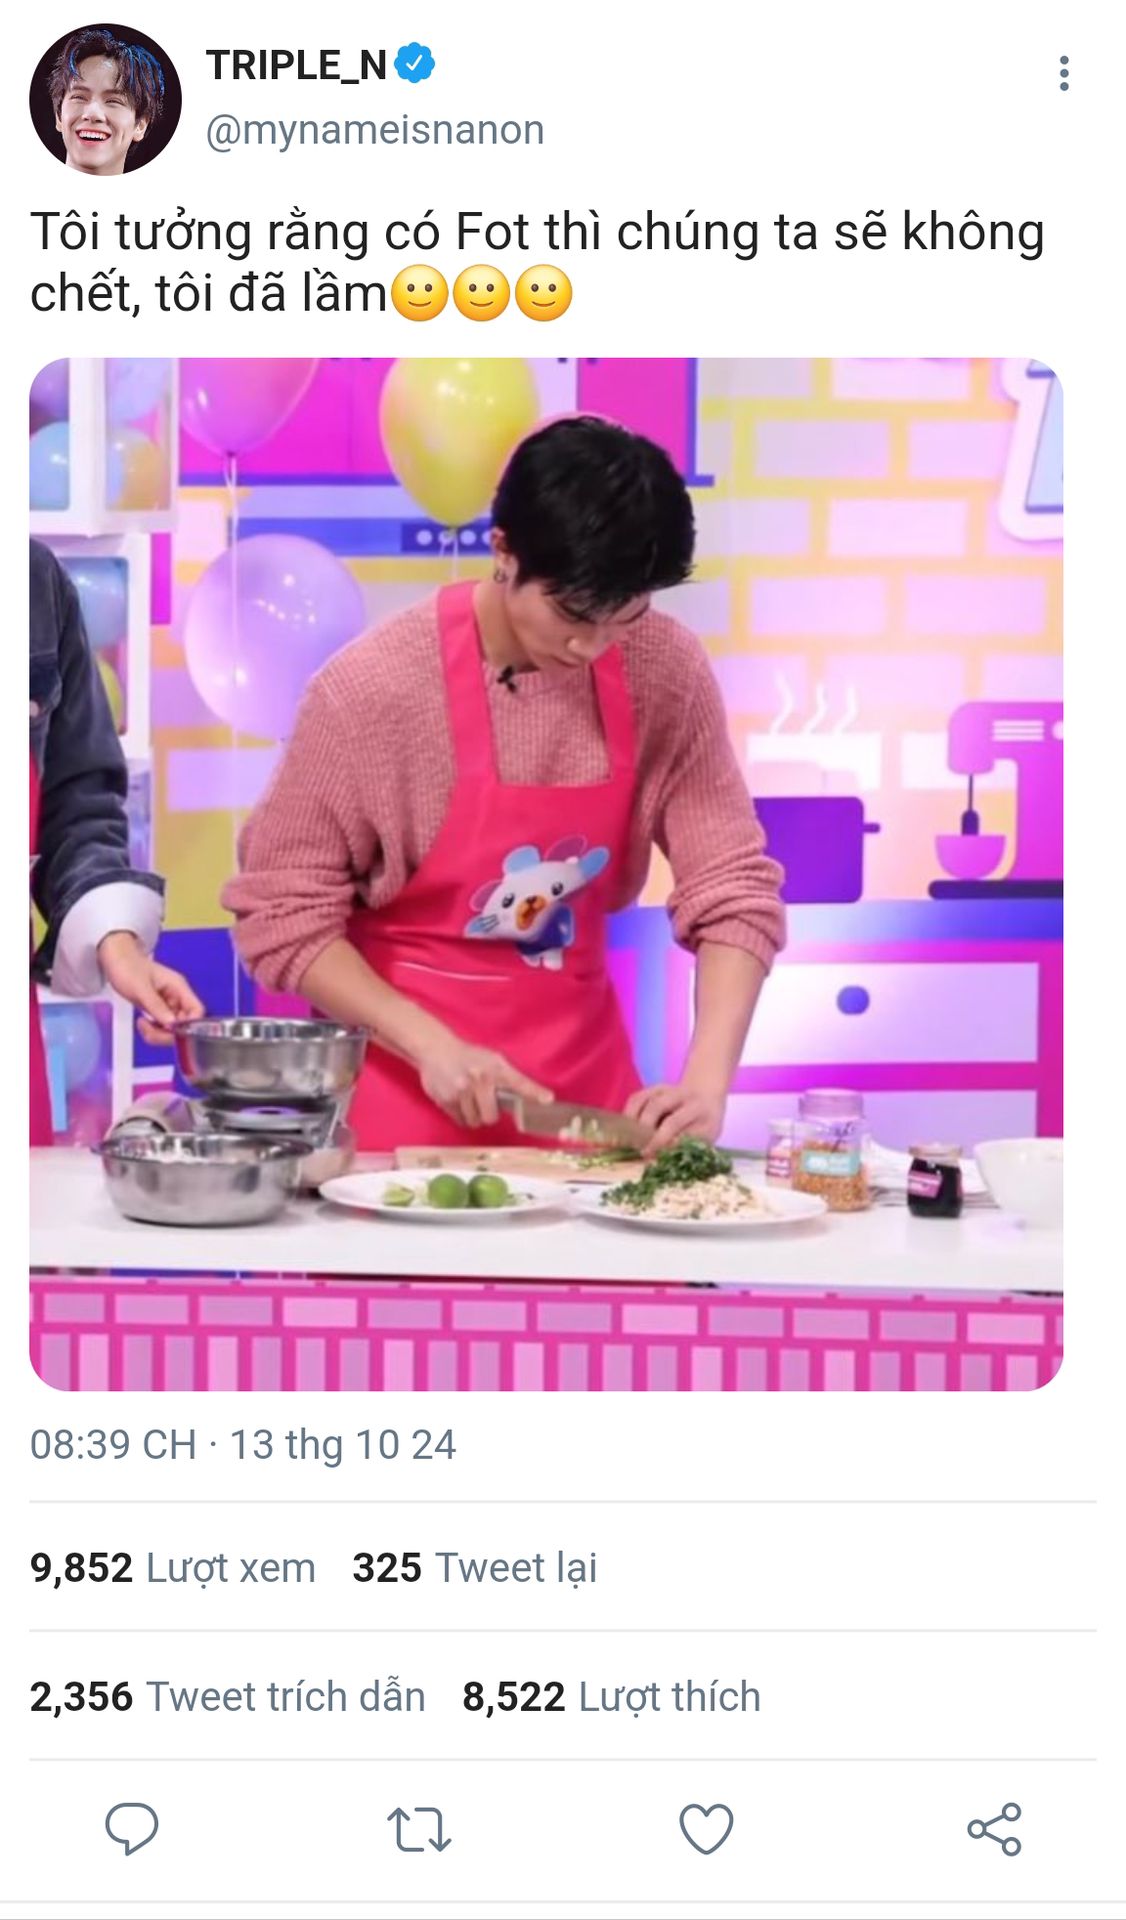Open the three-dot more options menu
The image size is (1126, 1920).
point(1064,73)
